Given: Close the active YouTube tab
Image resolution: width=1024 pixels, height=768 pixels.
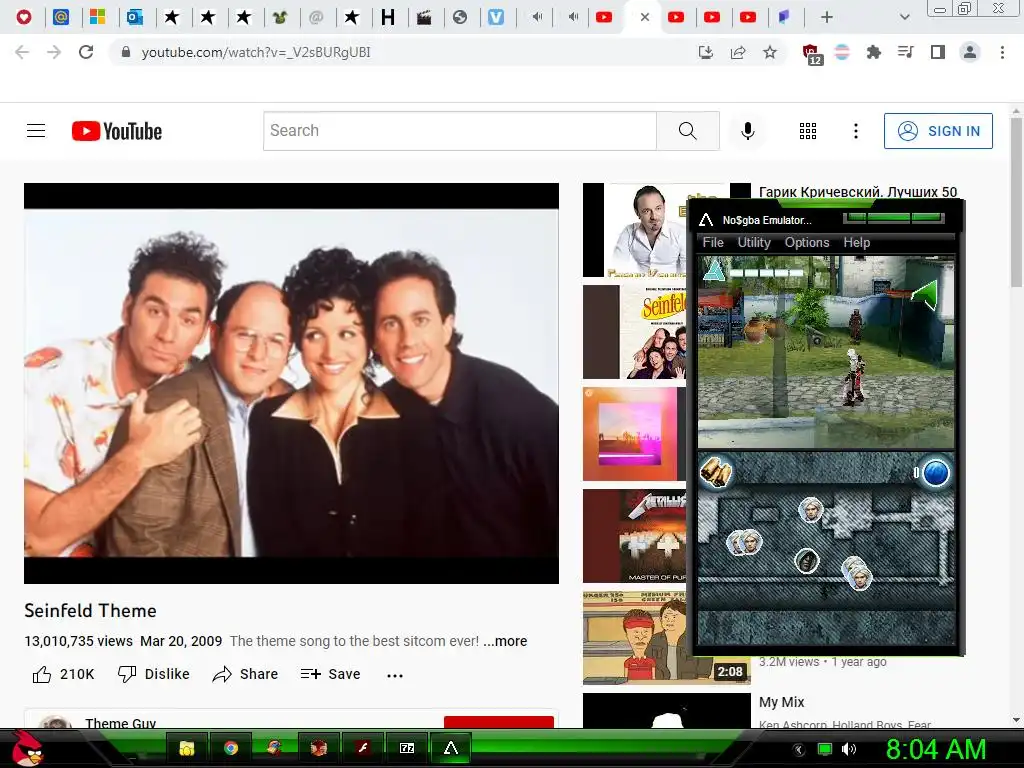Looking at the screenshot, I should [x=645, y=17].
